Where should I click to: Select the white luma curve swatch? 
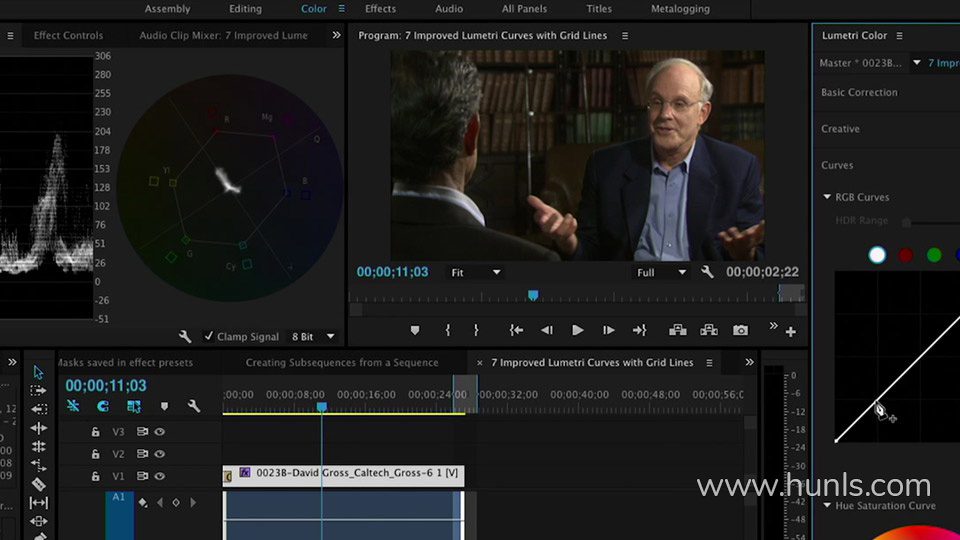pyautogui.click(x=877, y=255)
